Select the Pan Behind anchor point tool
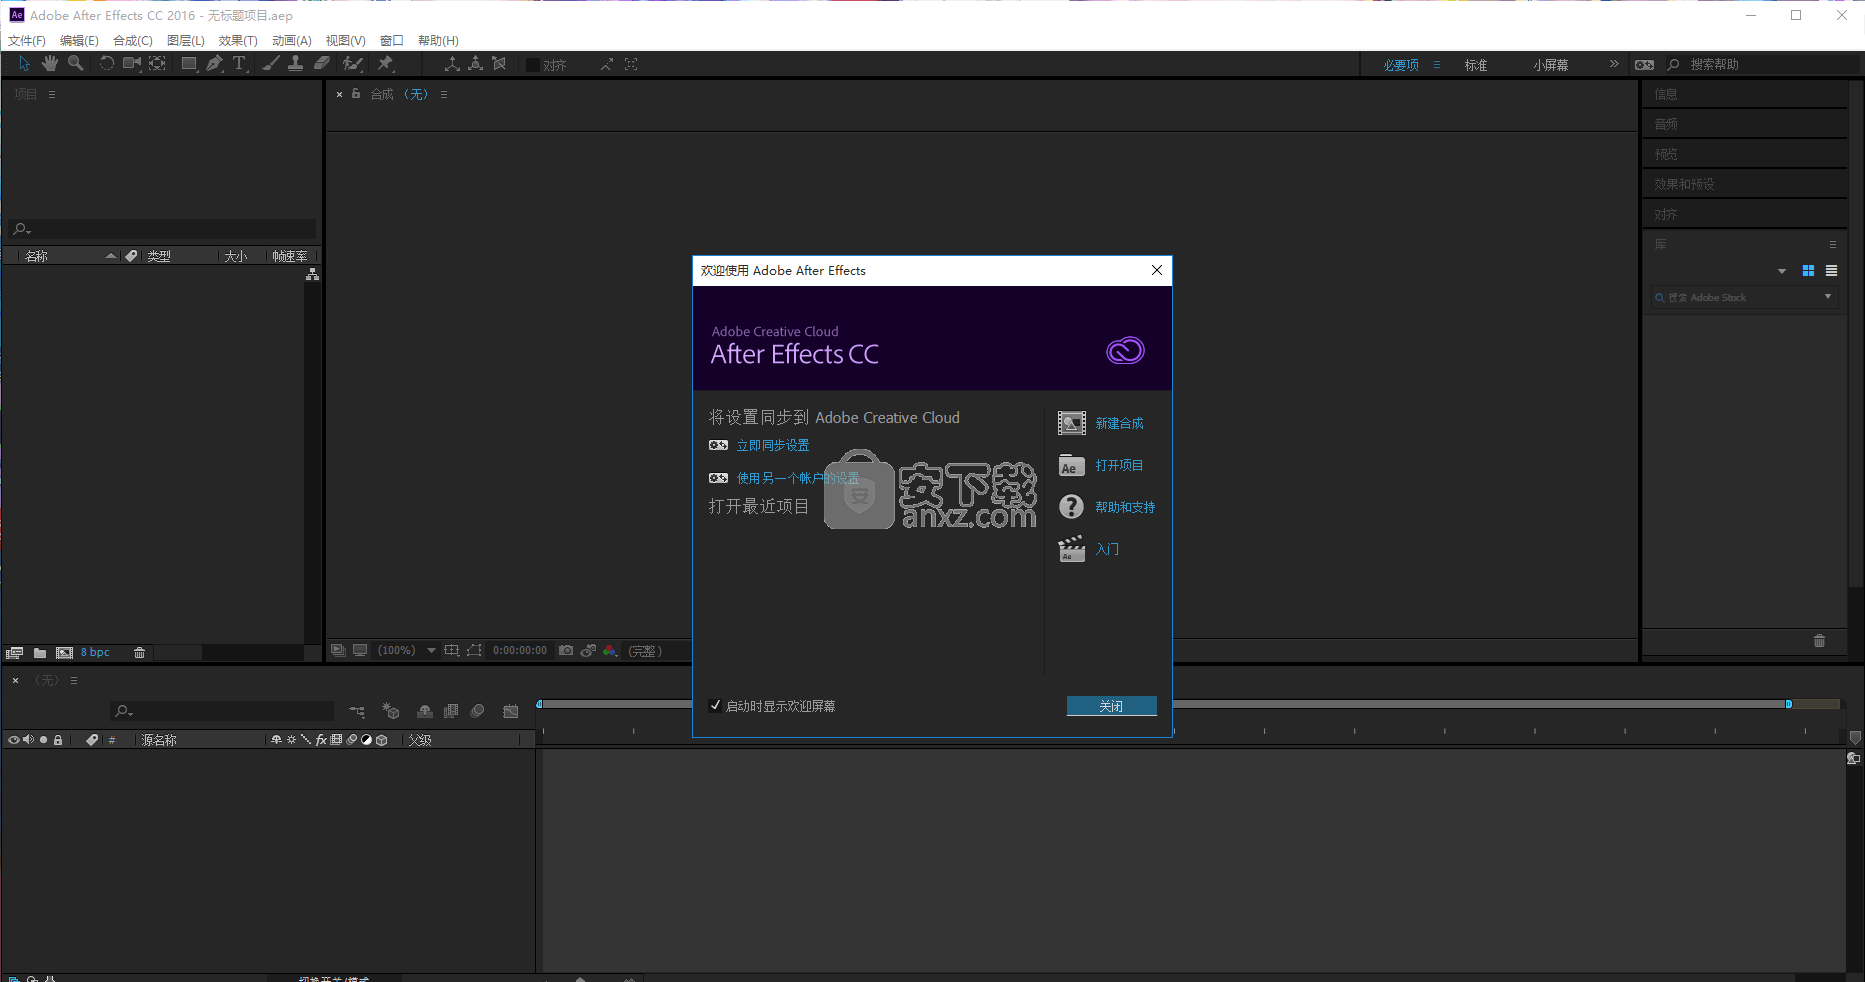The width and height of the screenshot is (1865, 982). pyautogui.click(x=157, y=63)
